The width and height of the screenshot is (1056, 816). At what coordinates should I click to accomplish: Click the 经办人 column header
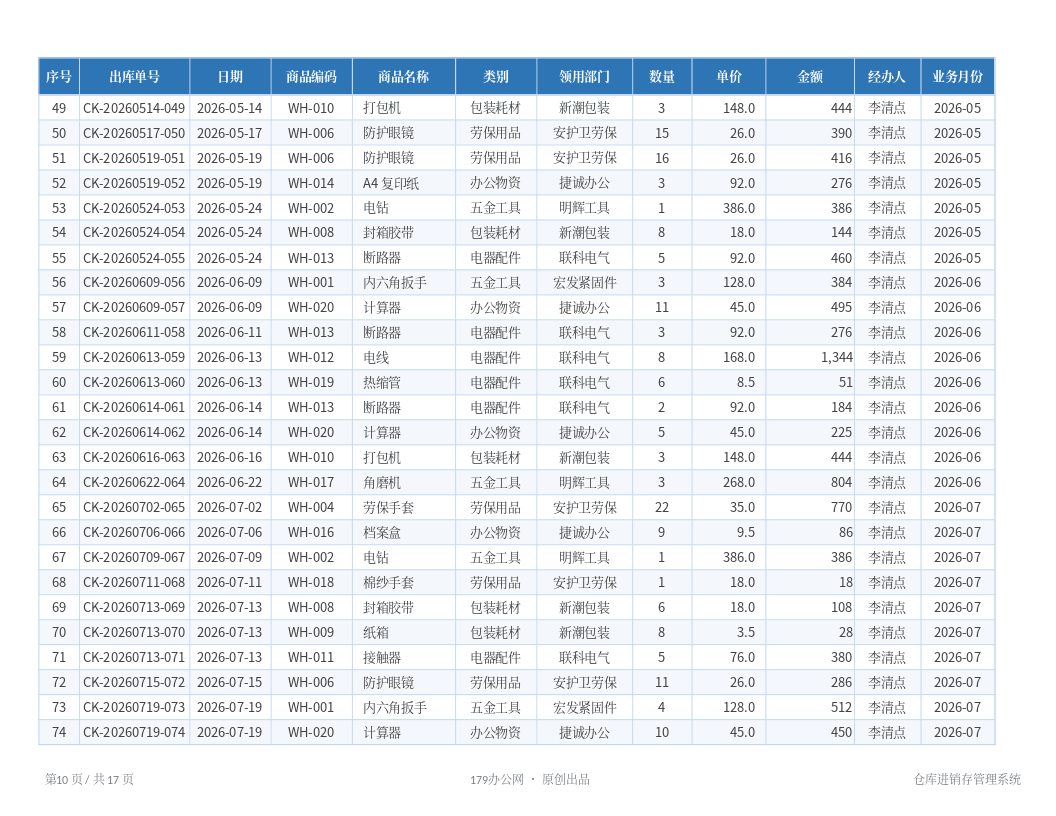click(887, 77)
